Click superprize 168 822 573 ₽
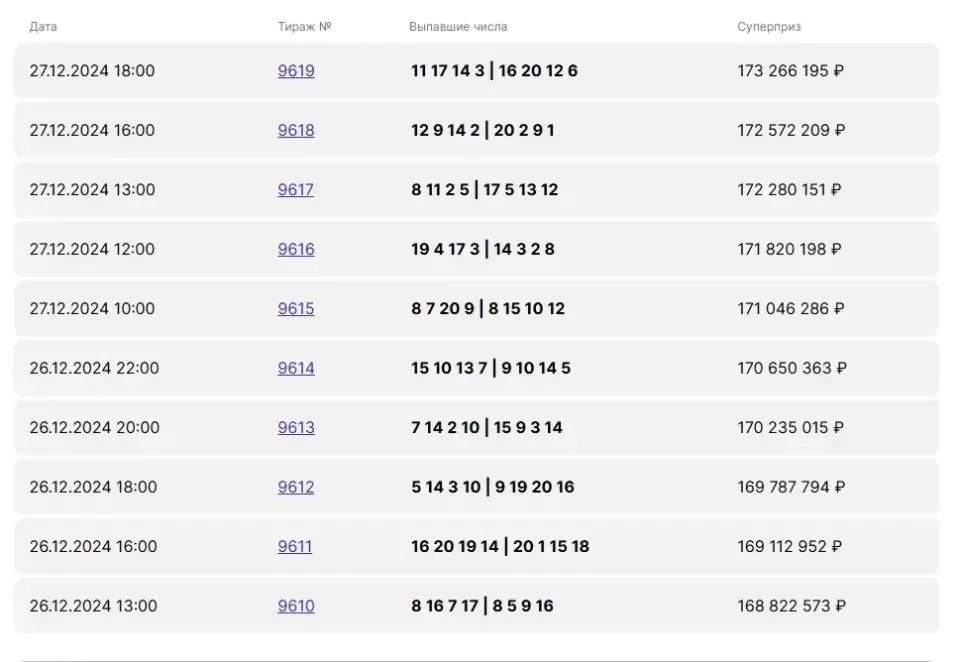The image size is (960, 662). coord(792,606)
